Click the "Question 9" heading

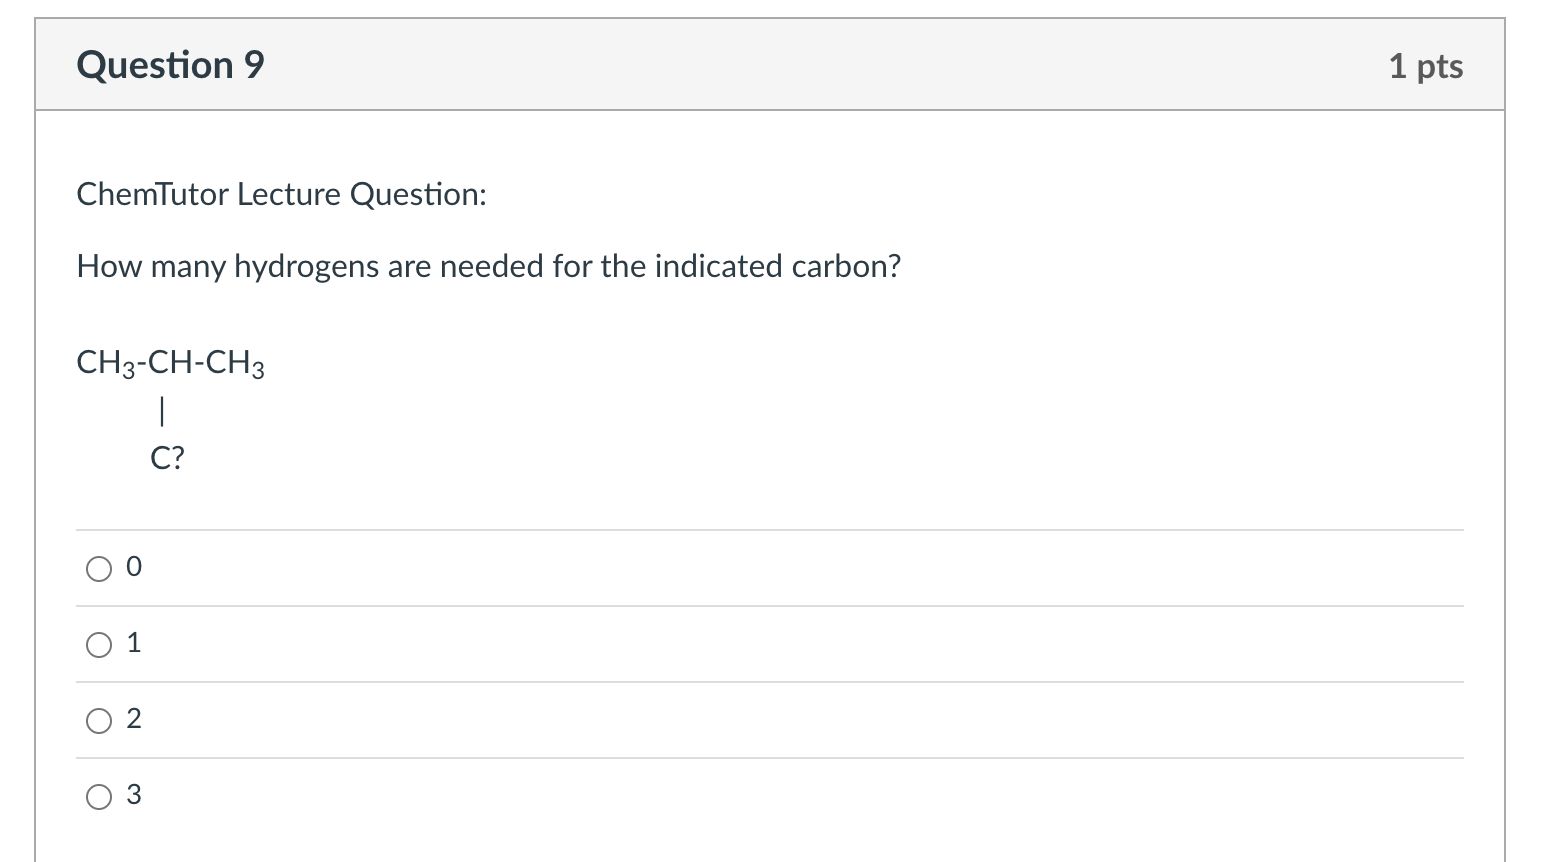click(170, 65)
